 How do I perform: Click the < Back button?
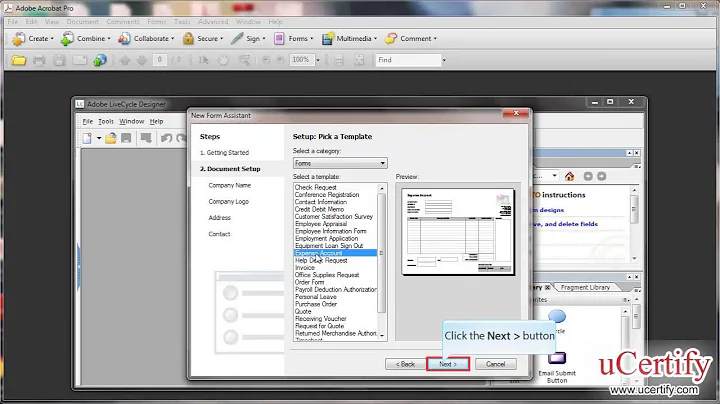405,364
